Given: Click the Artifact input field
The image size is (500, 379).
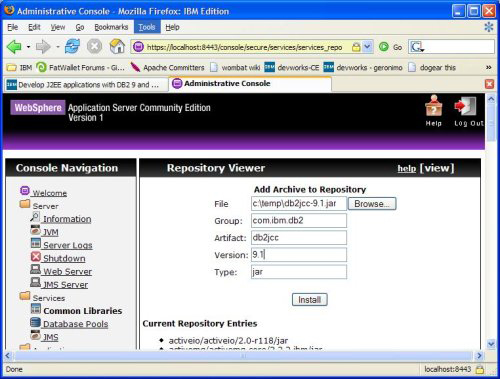Looking at the screenshot, I should pos(299,238).
